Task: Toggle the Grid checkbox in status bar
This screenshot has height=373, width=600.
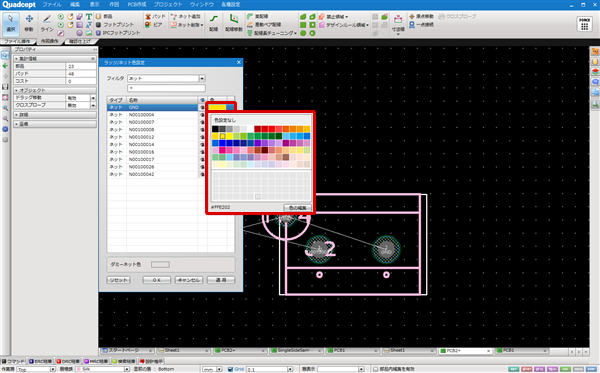Action: tap(230, 369)
